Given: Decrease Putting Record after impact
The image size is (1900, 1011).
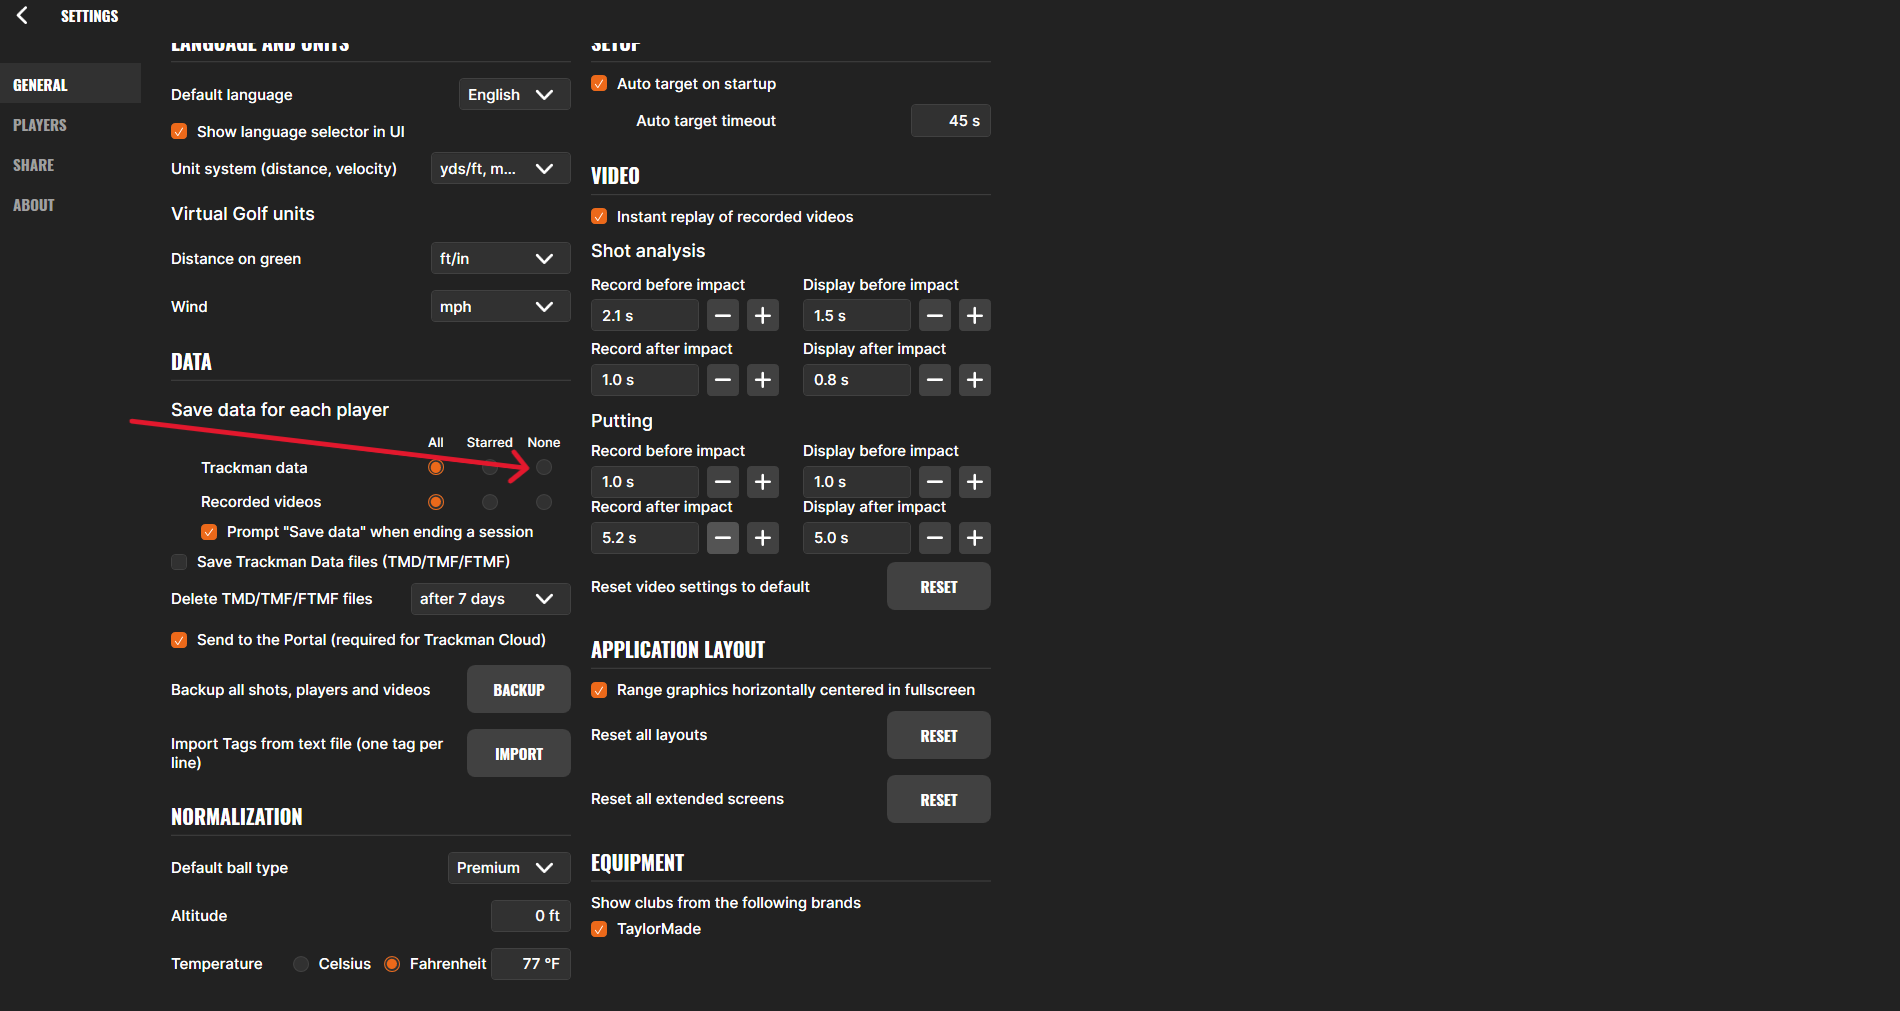Looking at the screenshot, I should [723, 538].
